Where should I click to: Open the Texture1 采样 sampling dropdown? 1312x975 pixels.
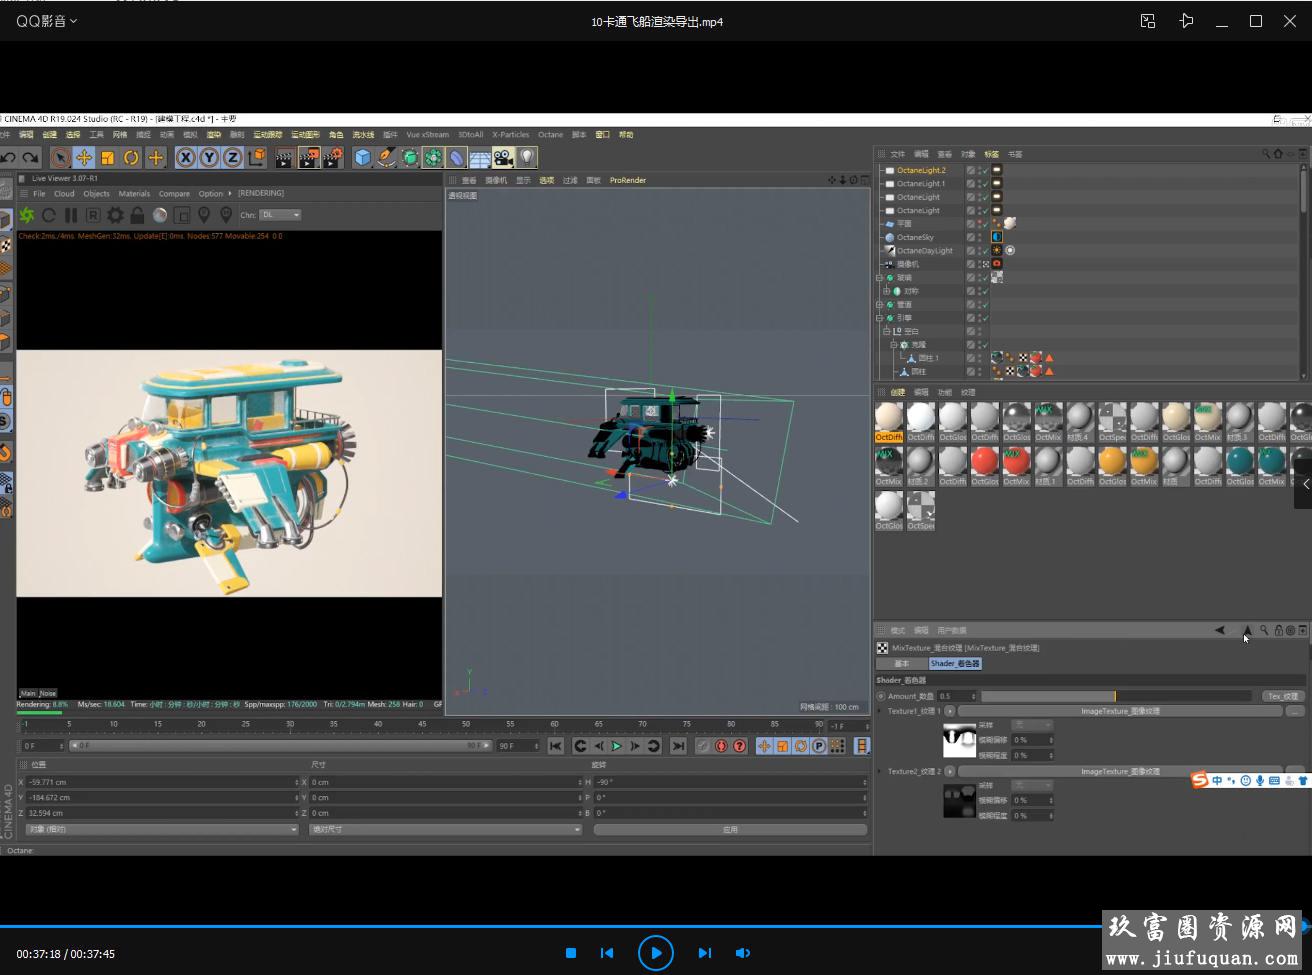[1033, 725]
